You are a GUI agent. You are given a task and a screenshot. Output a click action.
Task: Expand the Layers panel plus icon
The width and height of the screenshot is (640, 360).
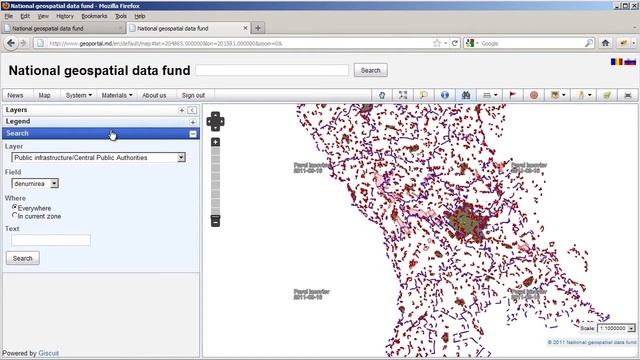(182, 110)
